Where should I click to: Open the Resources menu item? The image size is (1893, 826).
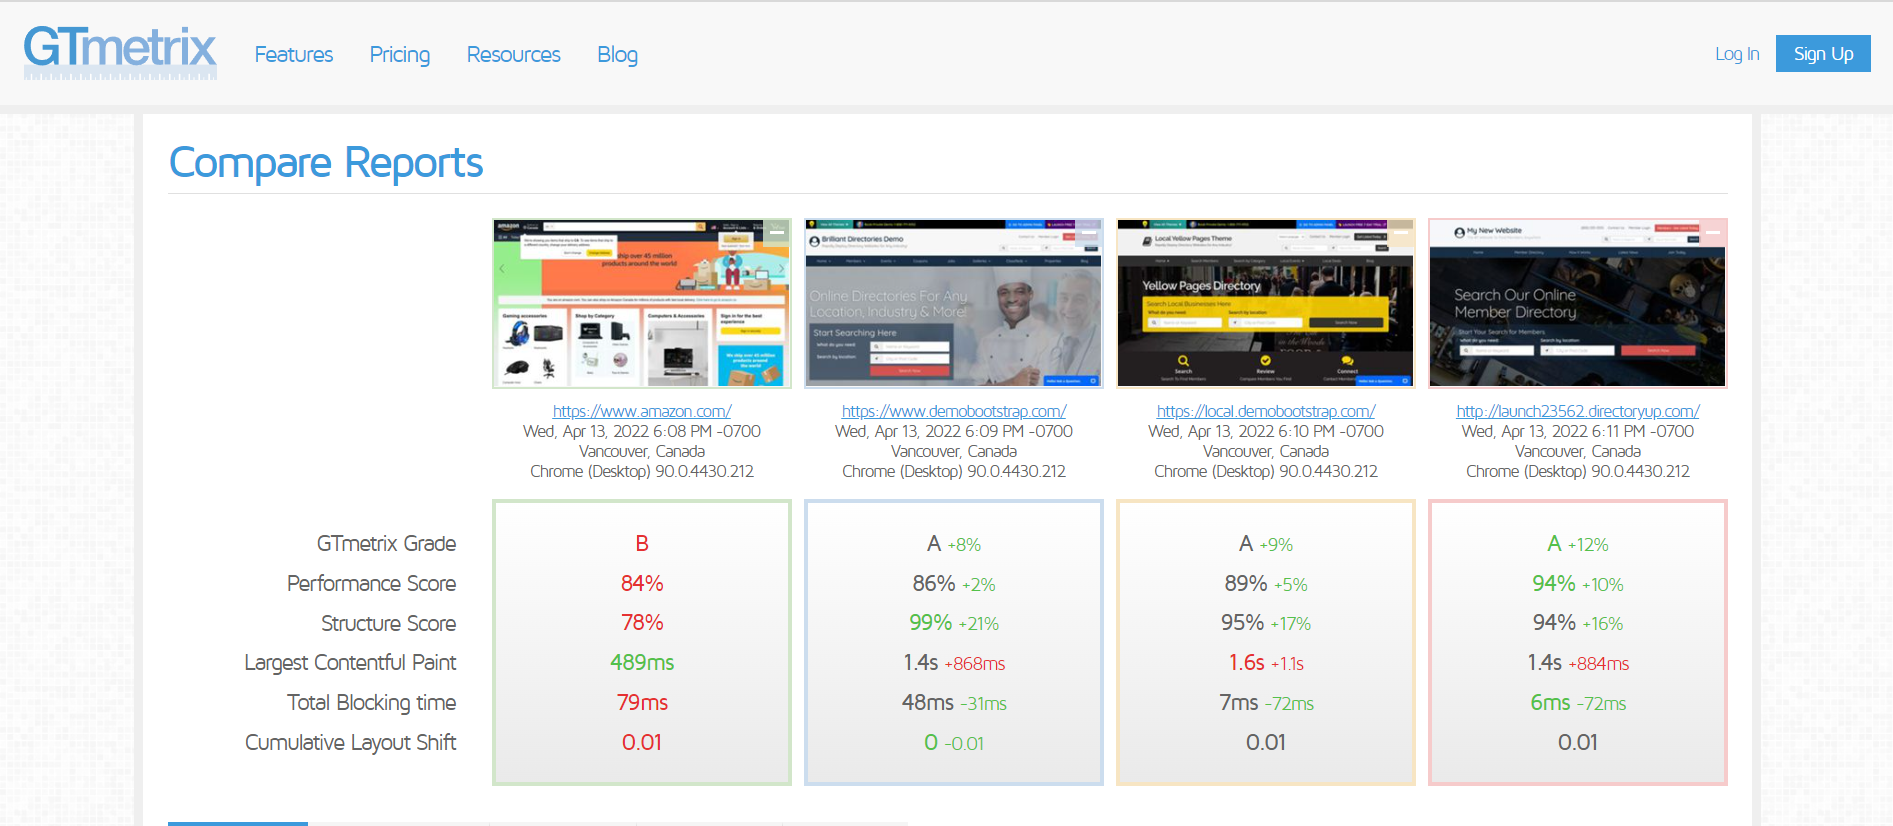(x=514, y=54)
